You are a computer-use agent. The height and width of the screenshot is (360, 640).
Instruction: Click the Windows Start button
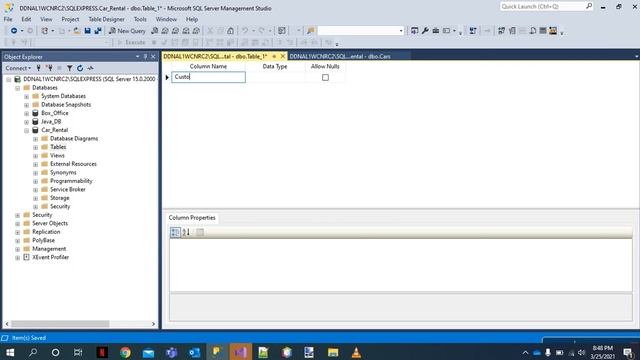10,352
